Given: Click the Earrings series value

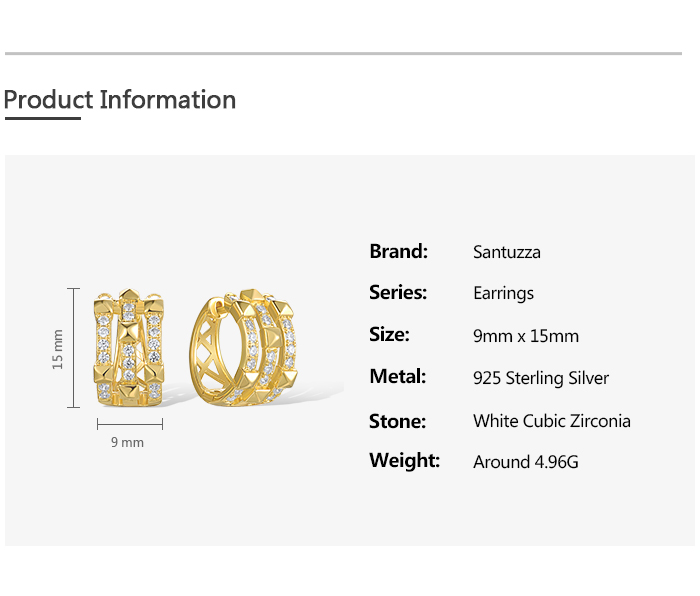Looking at the screenshot, I should [x=503, y=293].
